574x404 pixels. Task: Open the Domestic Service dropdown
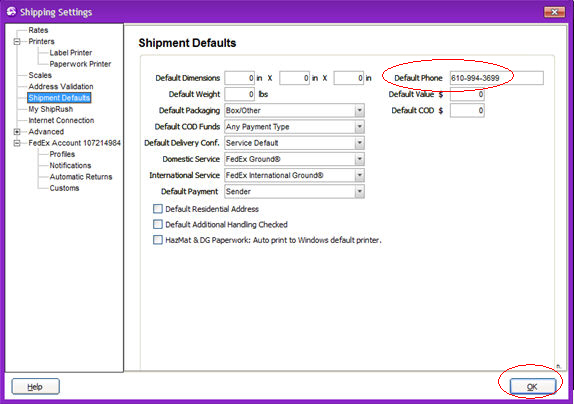tap(359, 159)
